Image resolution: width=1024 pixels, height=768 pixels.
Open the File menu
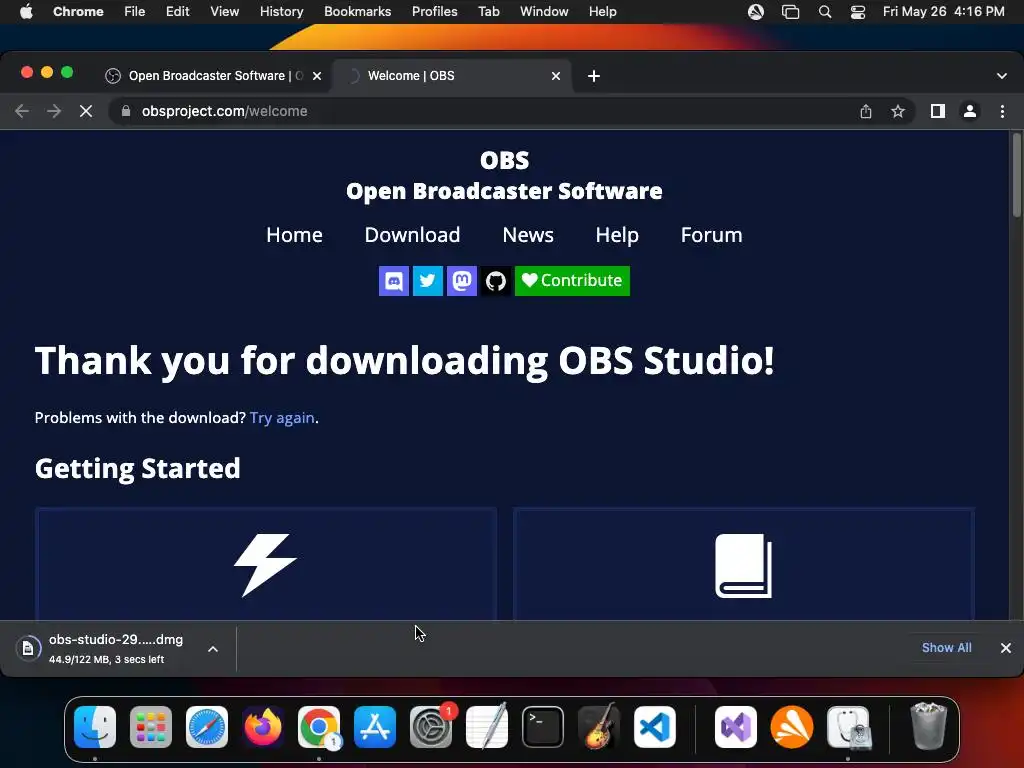(135, 11)
